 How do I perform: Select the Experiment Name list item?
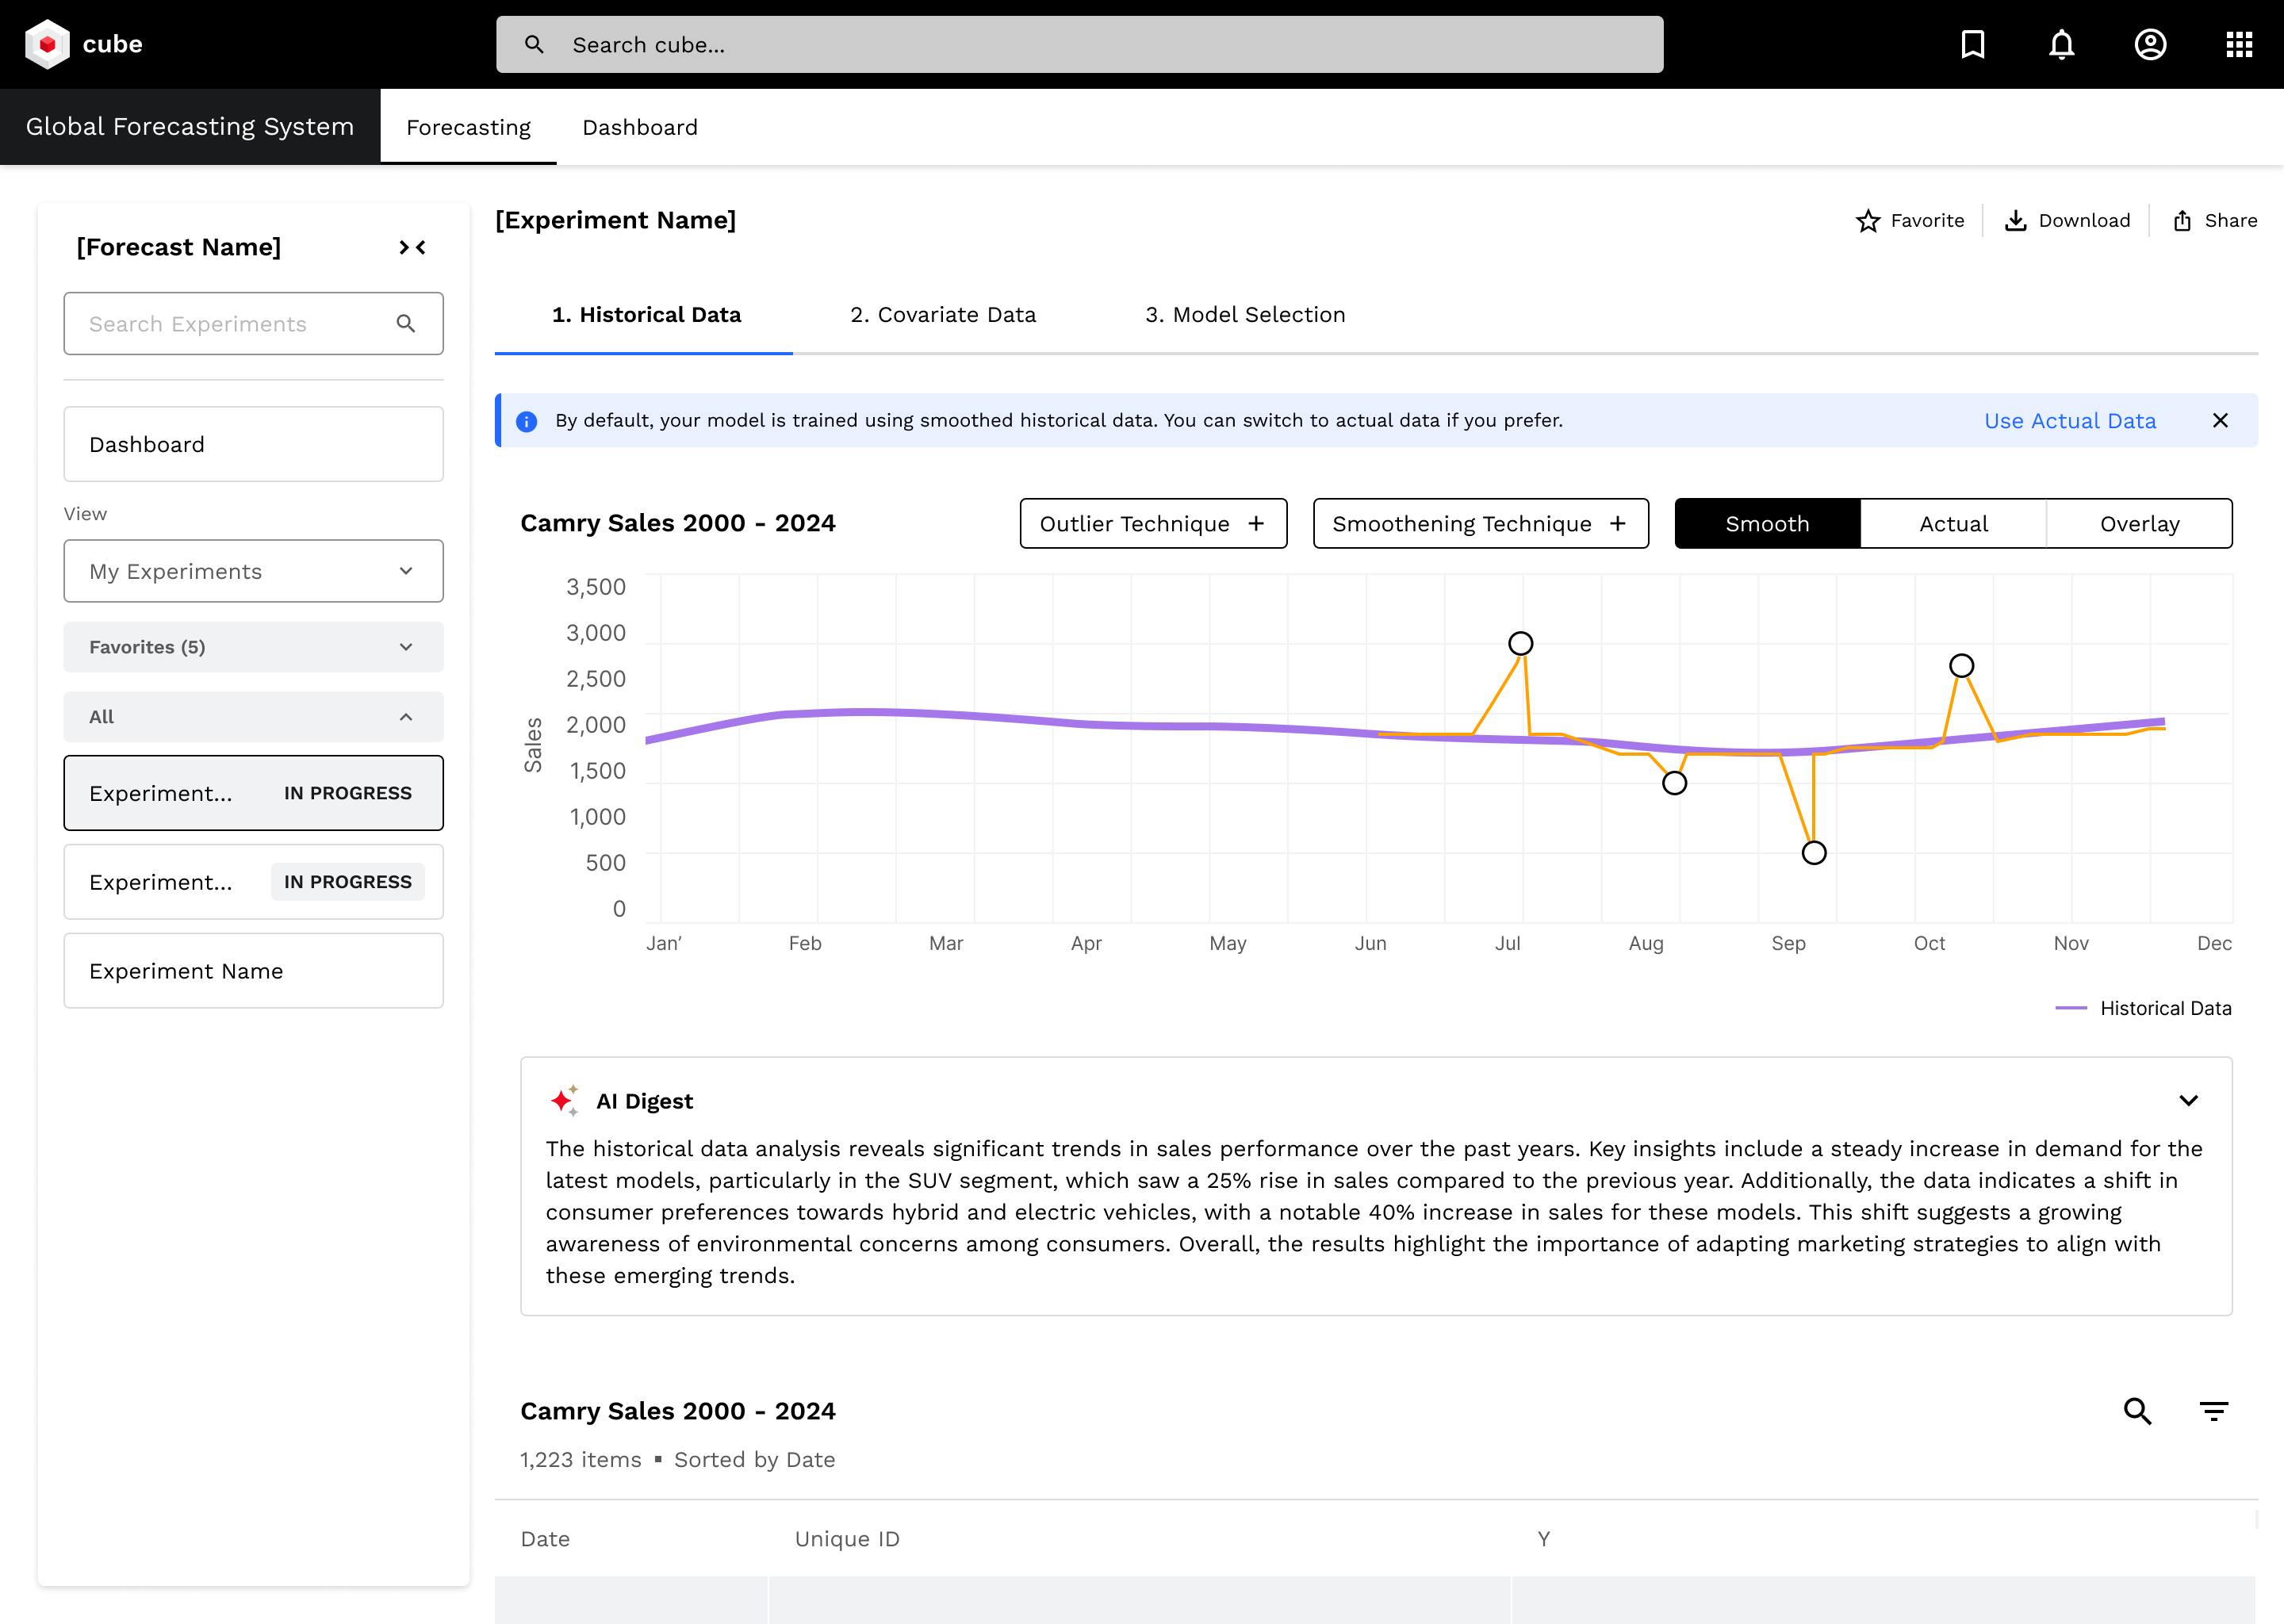pos(253,971)
